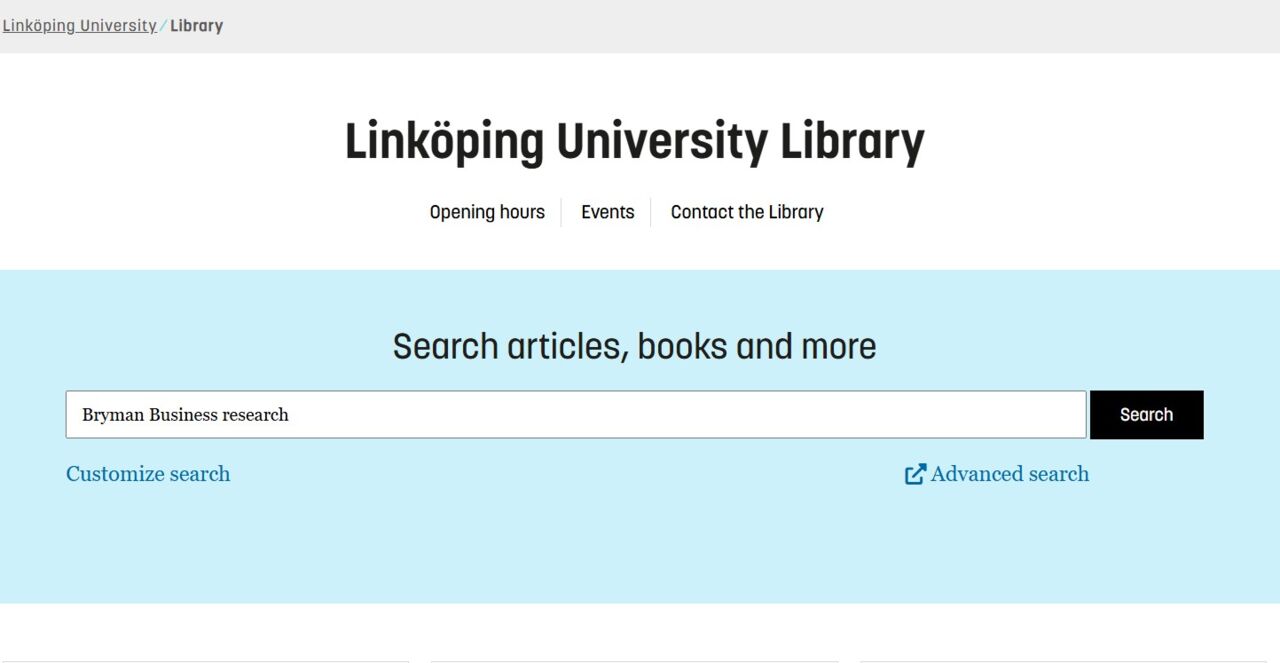
Task: Click the breadcrumb separator slash
Action: (162, 25)
